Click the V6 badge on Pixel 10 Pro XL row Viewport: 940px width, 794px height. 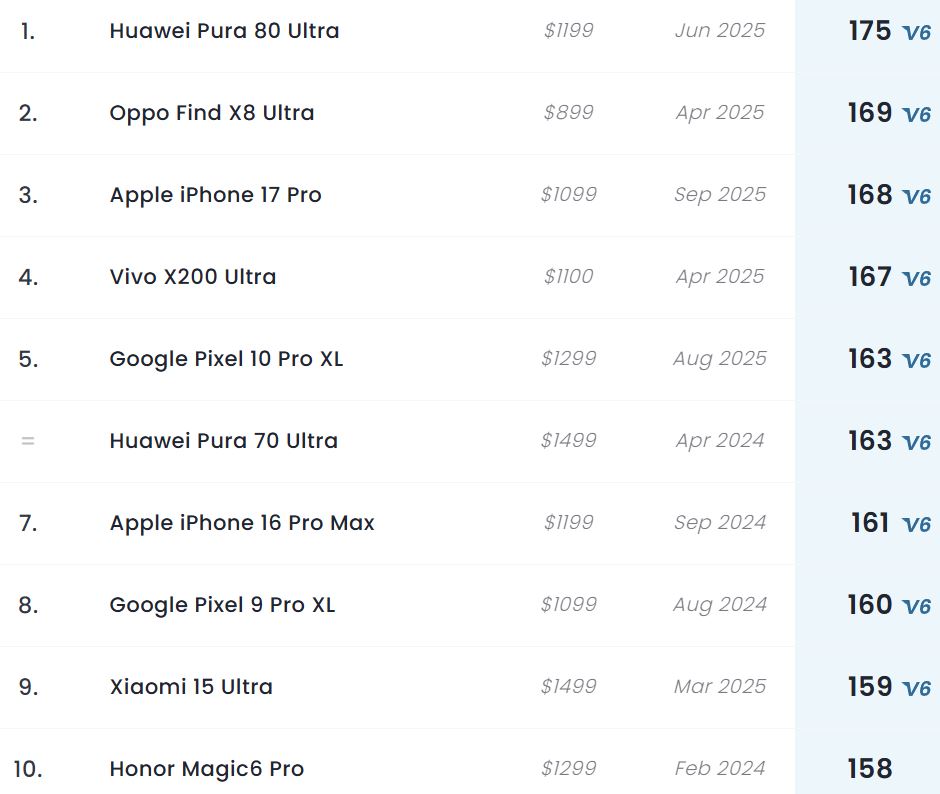point(916,361)
